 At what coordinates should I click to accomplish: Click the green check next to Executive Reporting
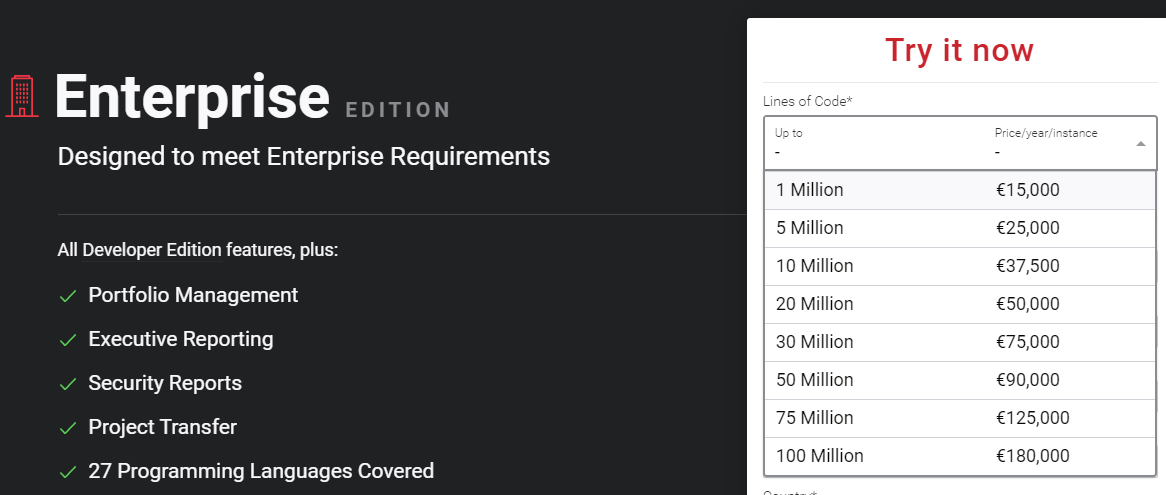pos(68,340)
